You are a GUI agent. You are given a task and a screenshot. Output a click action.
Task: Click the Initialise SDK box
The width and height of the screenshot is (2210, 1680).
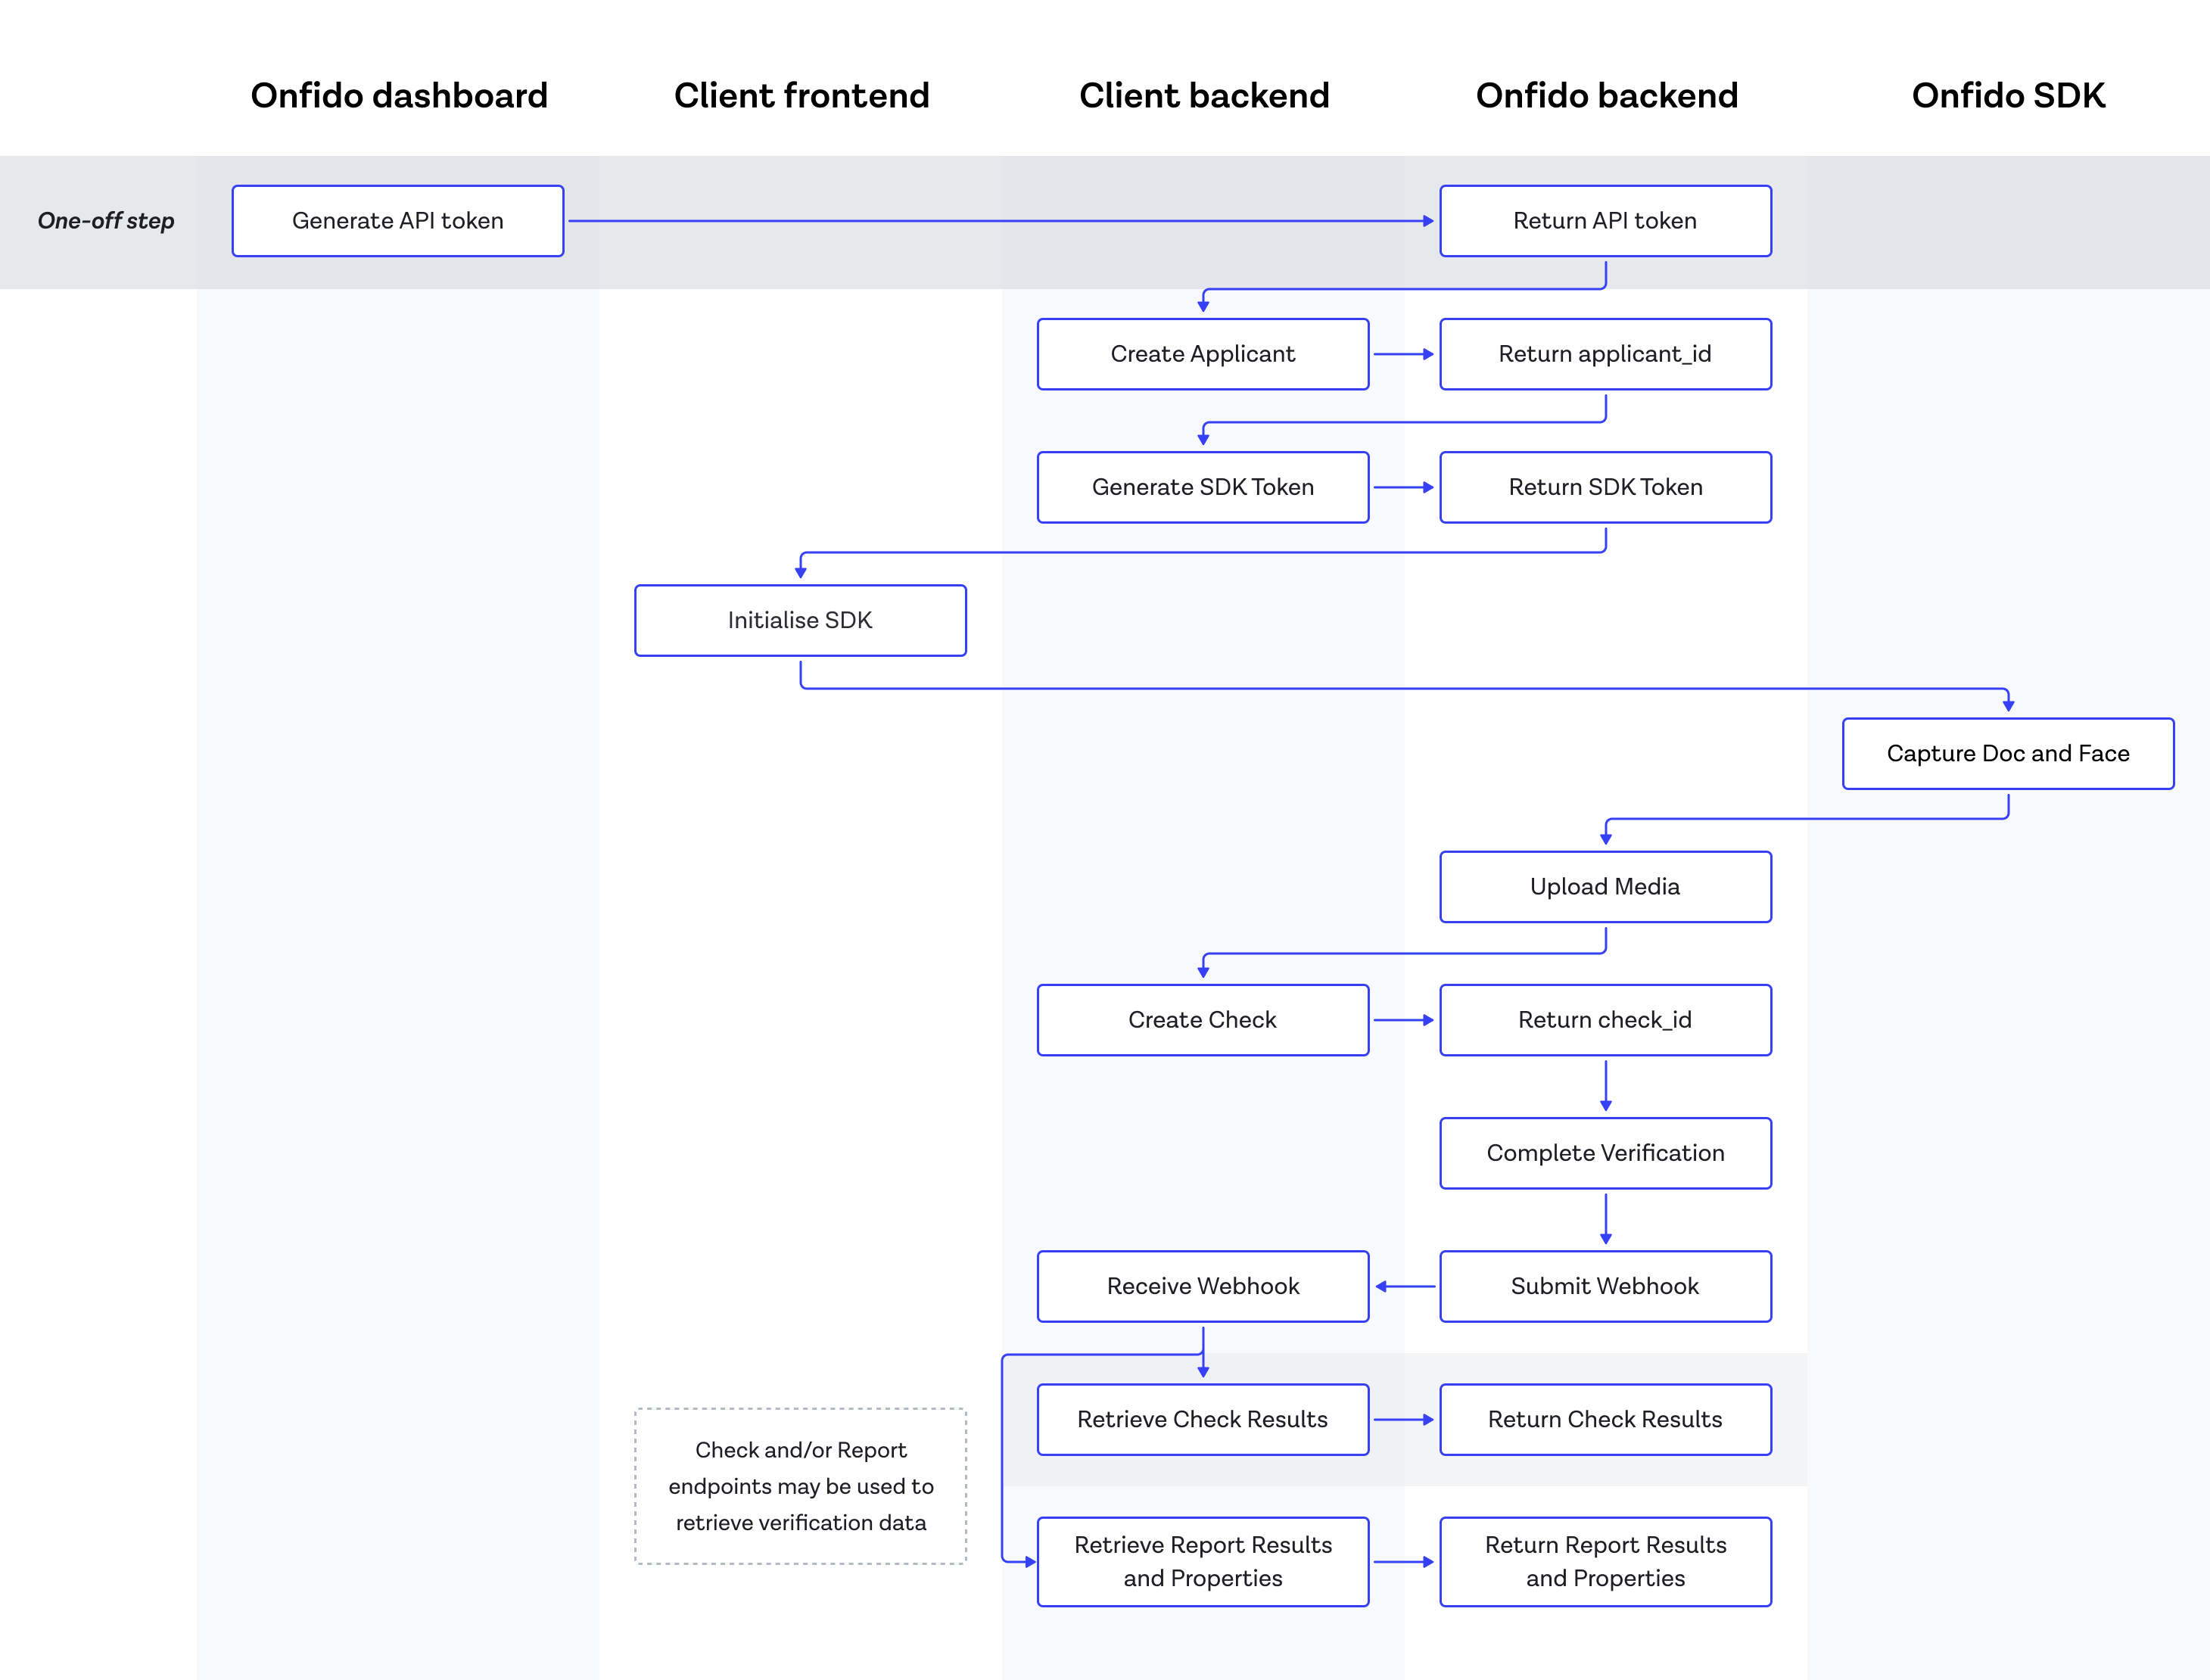[x=800, y=620]
